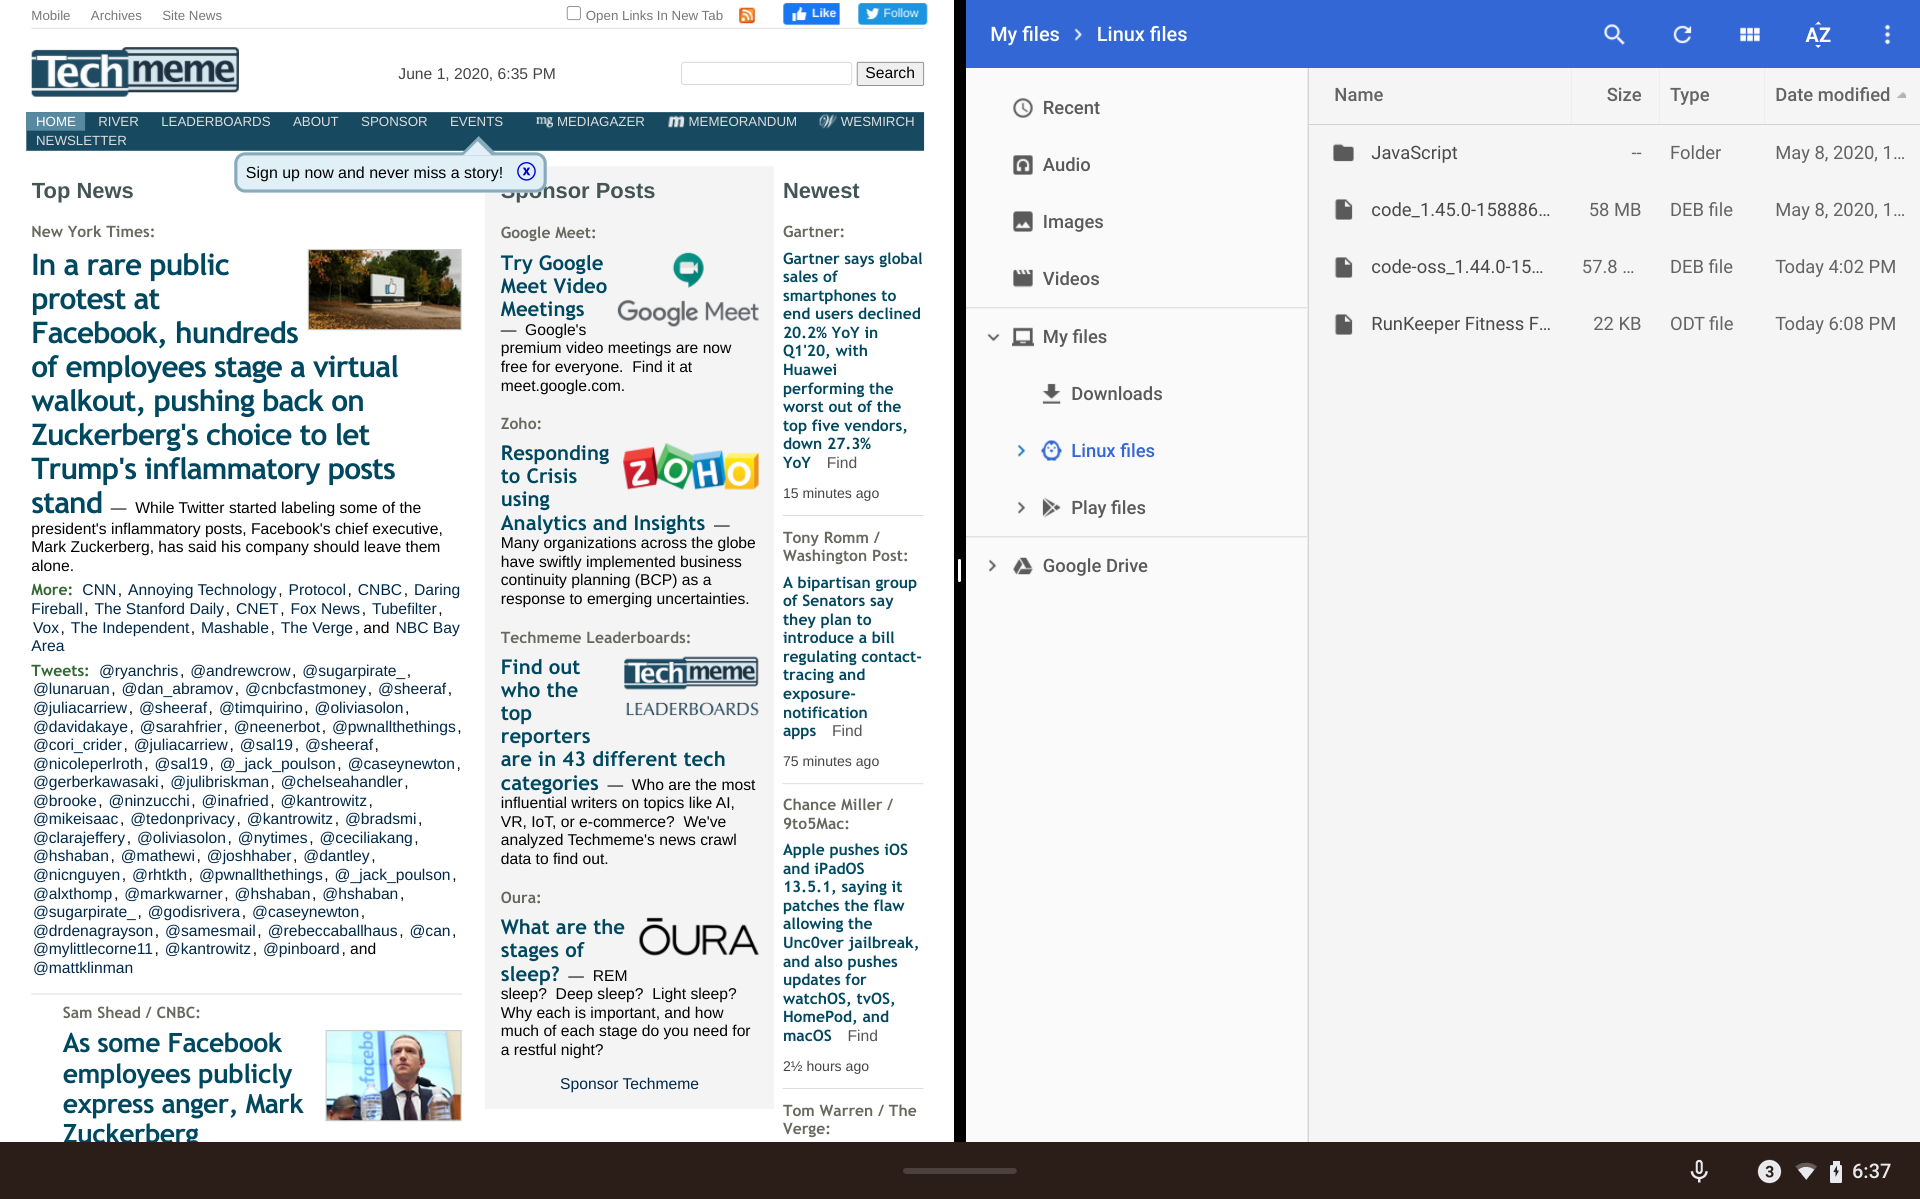
Task: Click the Refresh icon in Files app
Action: click(x=1682, y=34)
